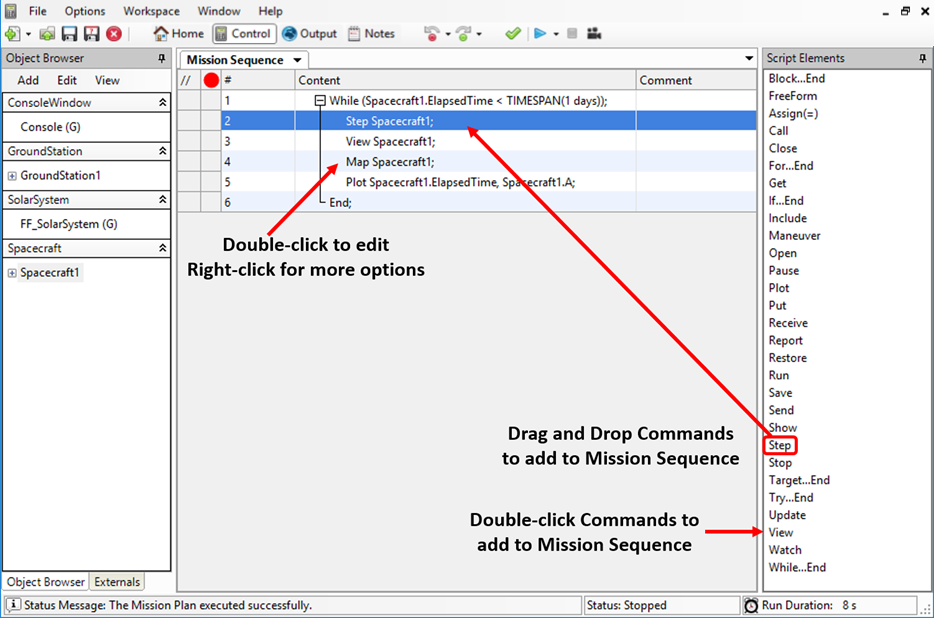Click the Open Mission Plan folder icon
This screenshot has height=618, width=934.
tap(47, 34)
